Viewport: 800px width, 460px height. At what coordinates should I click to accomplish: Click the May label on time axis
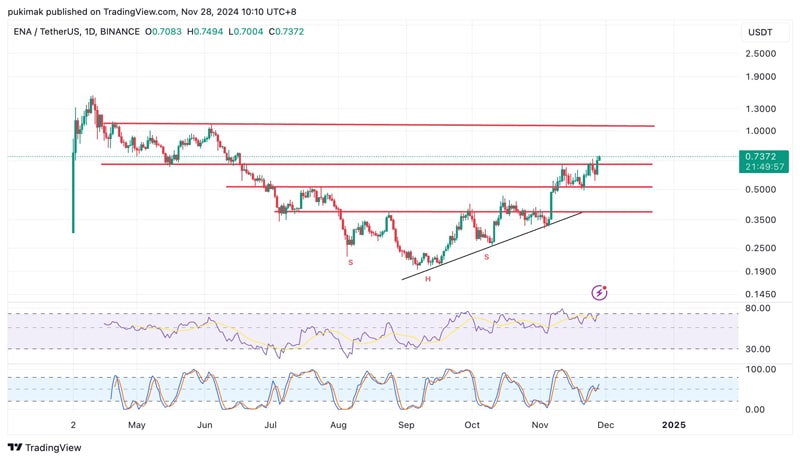[137, 425]
